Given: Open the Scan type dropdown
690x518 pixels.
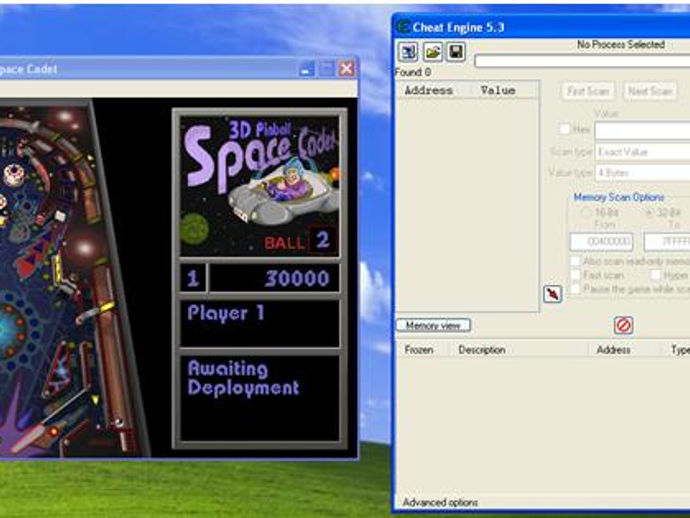Looking at the screenshot, I should tap(642, 152).
